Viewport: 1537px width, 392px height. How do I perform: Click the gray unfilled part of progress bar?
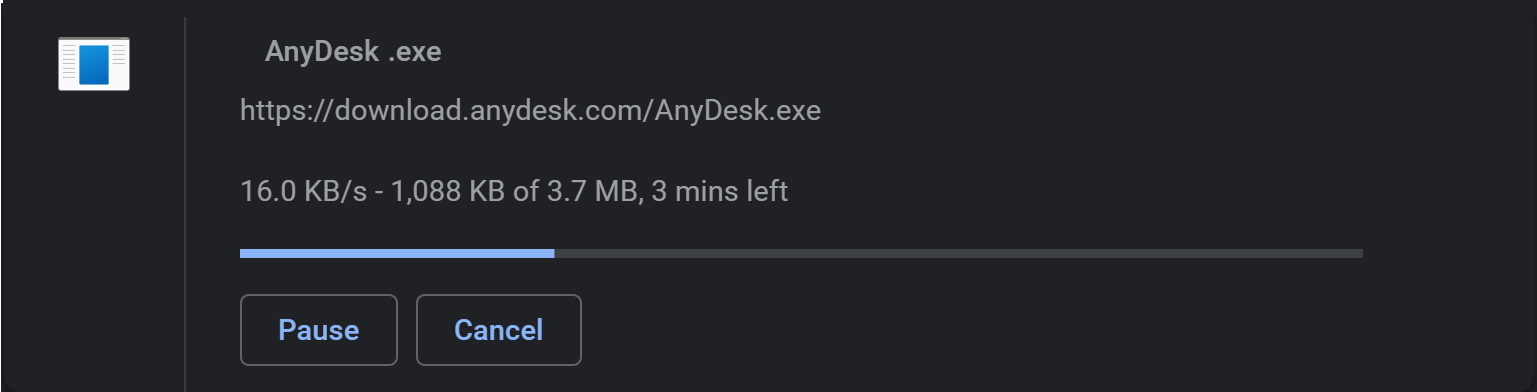(959, 254)
